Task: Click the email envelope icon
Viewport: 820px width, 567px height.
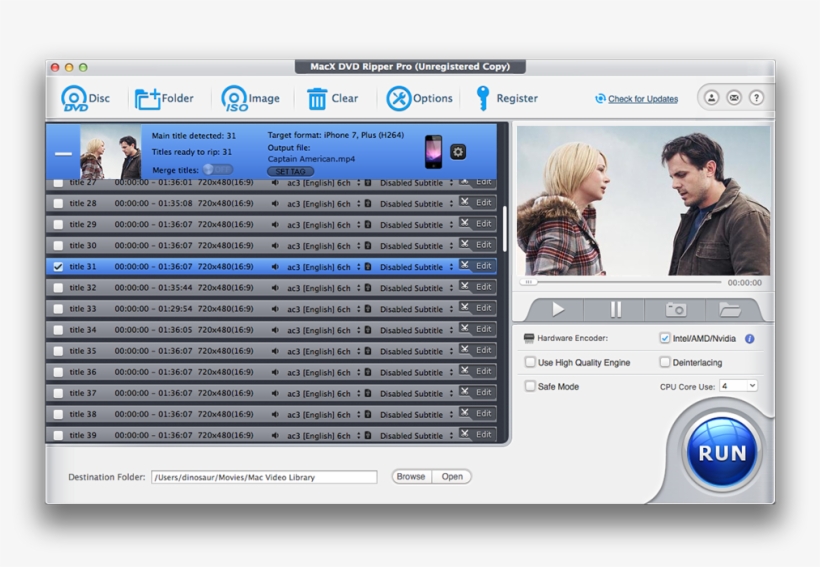Action: click(734, 98)
